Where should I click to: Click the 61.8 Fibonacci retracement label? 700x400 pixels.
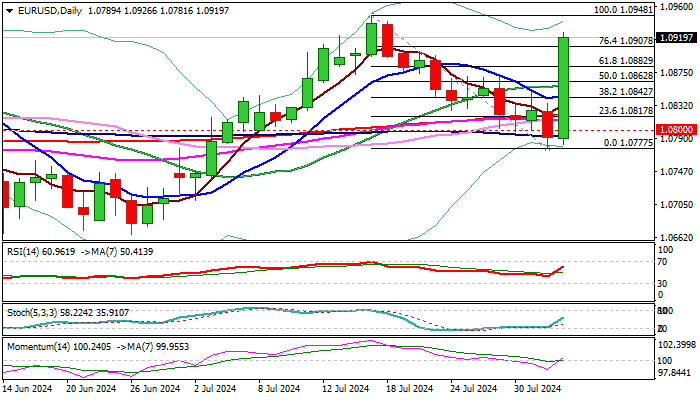click(x=626, y=60)
